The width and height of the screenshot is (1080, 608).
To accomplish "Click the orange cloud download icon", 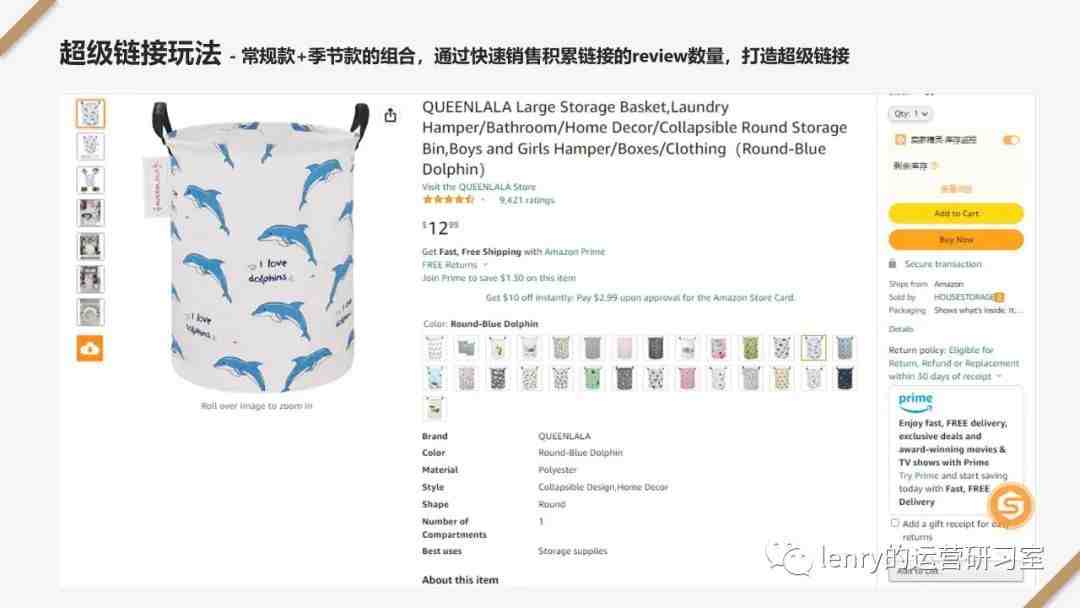I will [90, 348].
